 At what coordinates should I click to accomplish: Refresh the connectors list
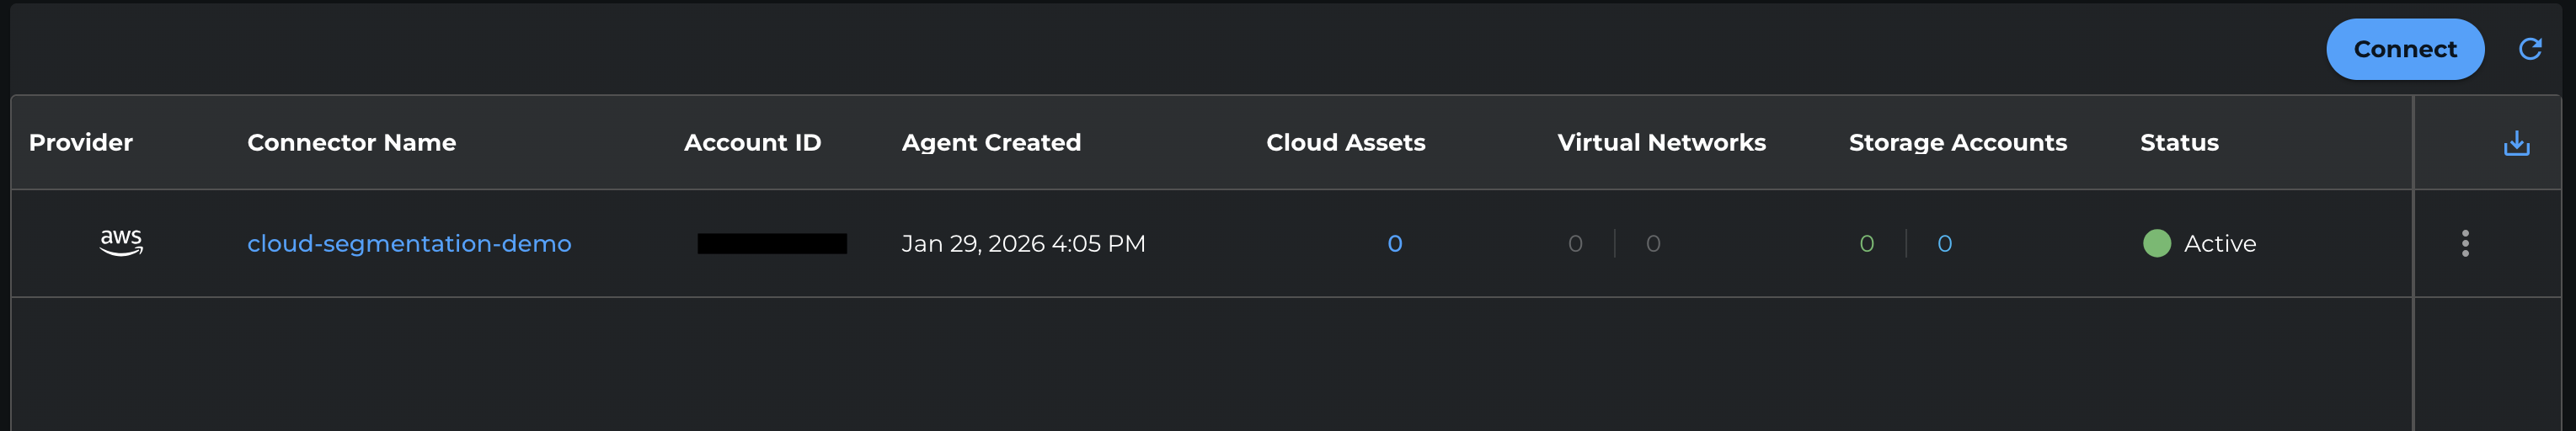coord(2529,49)
